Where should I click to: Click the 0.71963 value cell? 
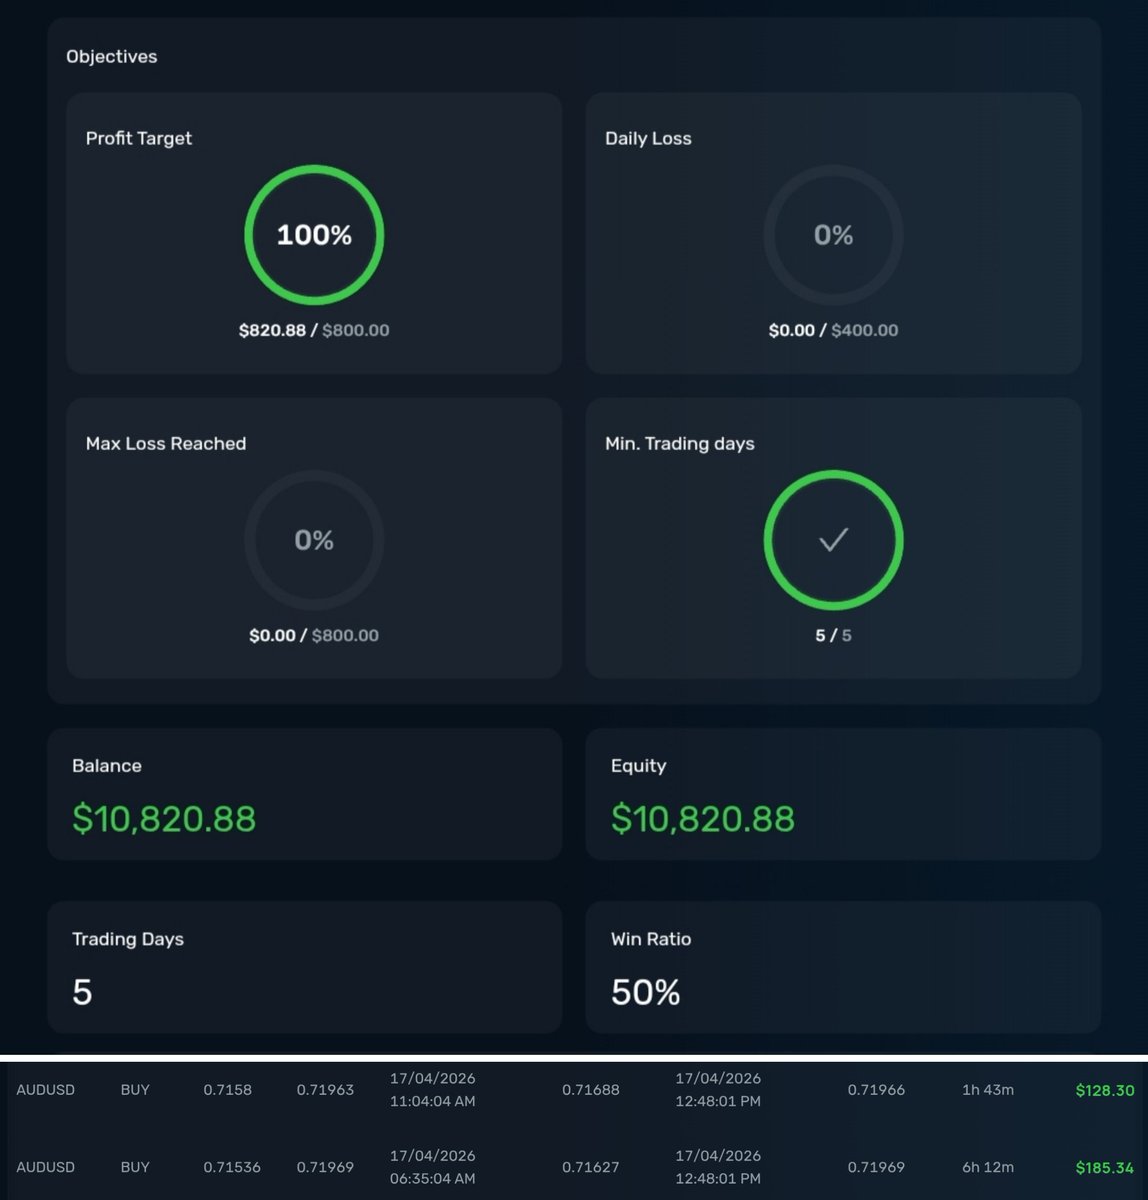[x=325, y=1090]
